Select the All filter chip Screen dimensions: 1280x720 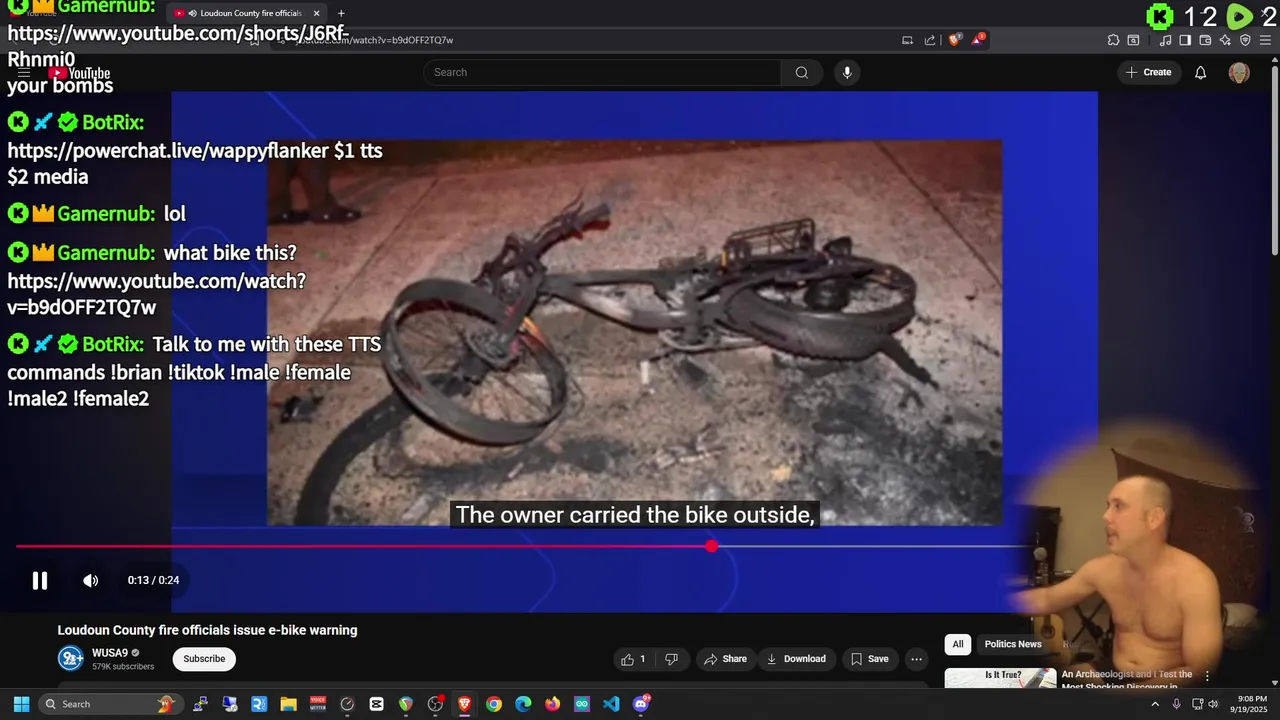click(958, 644)
